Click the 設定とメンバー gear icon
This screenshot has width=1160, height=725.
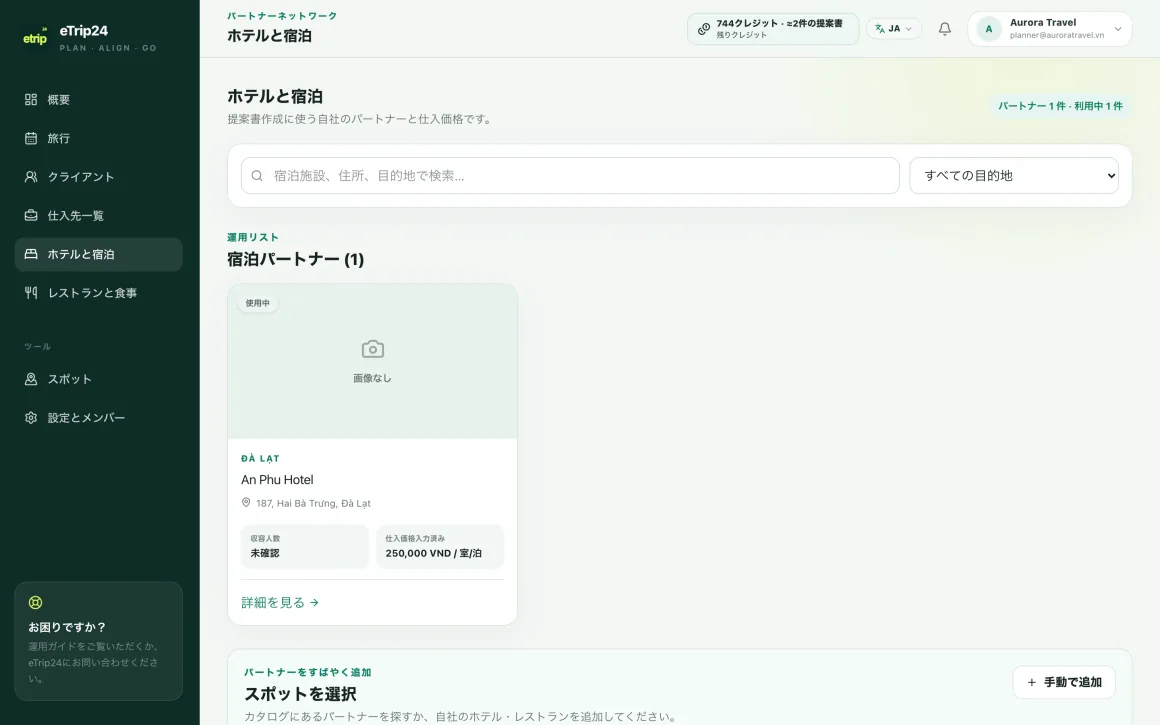pos(31,417)
